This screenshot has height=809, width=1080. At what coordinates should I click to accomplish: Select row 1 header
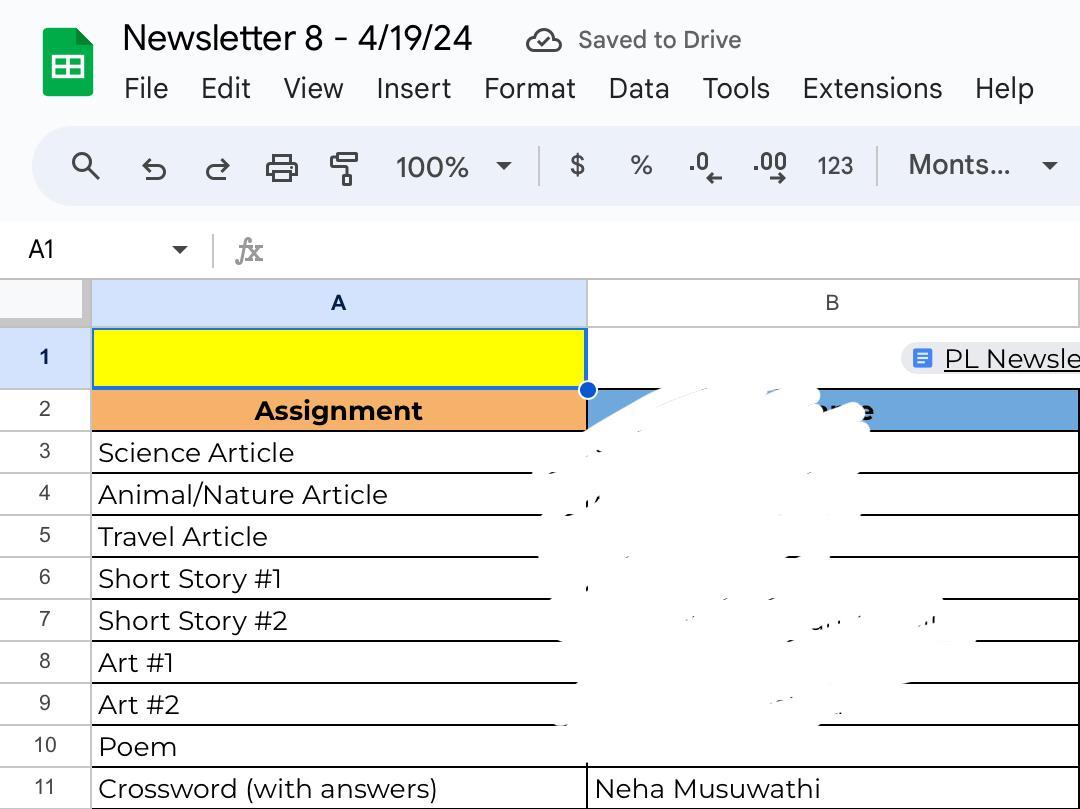tap(45, 357)
